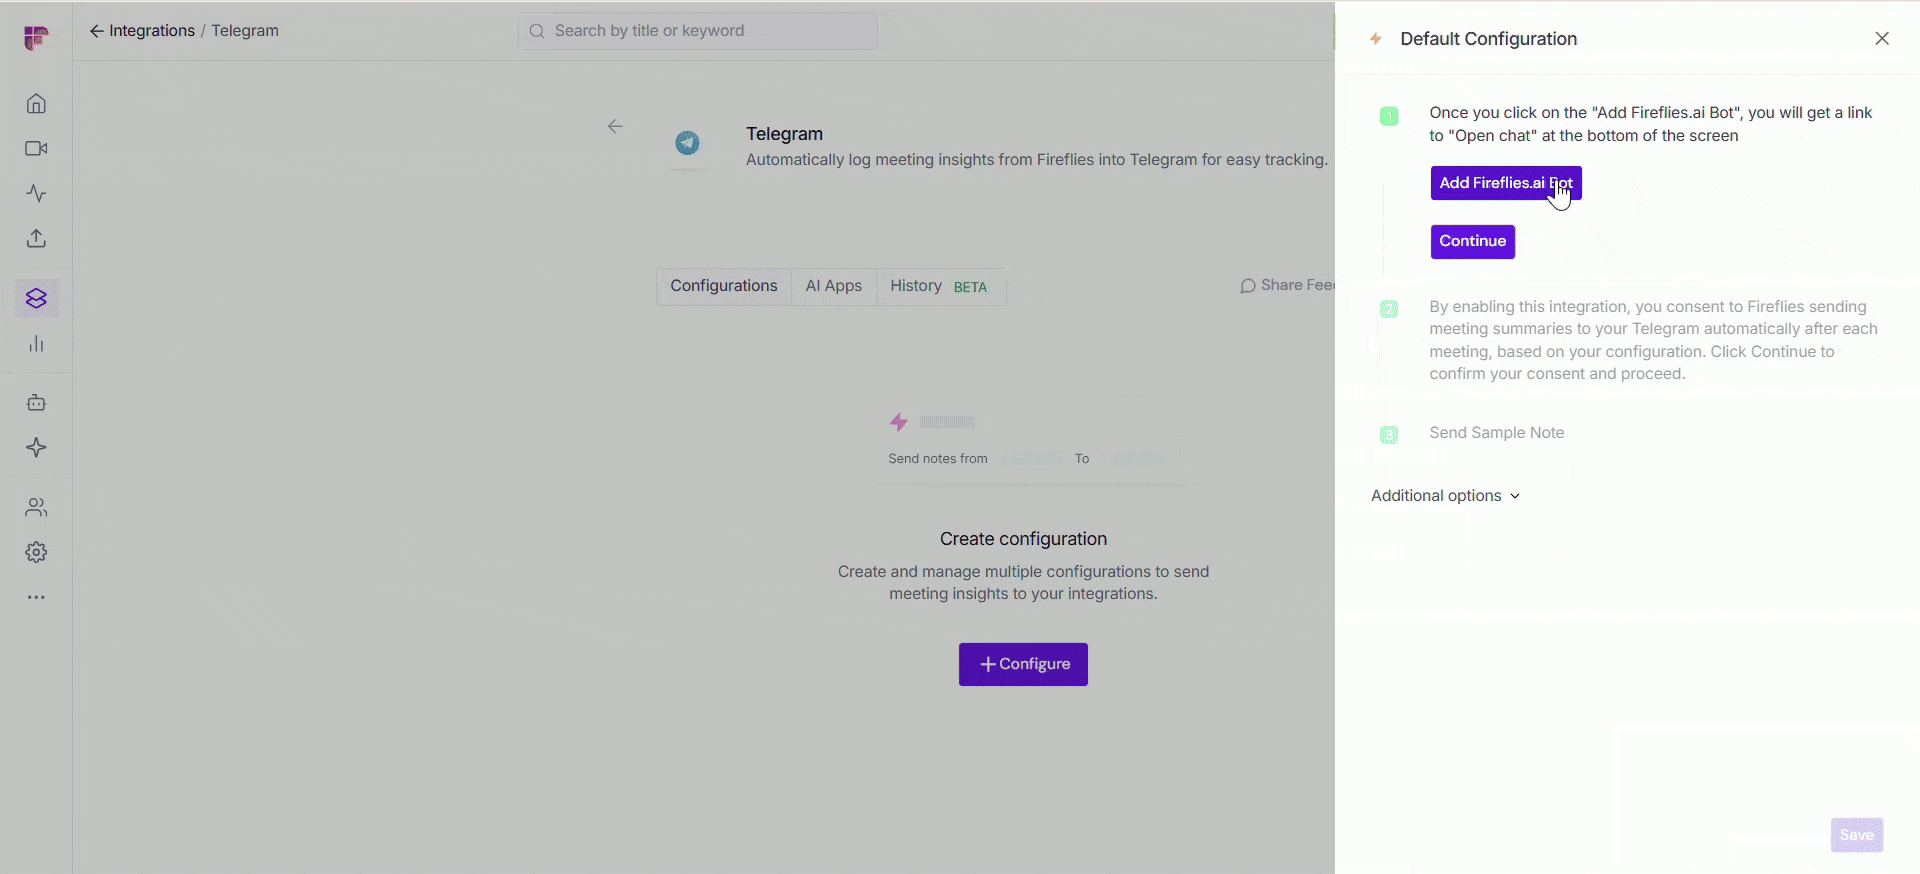Click the Send Sample Note step

point(1497,433)
